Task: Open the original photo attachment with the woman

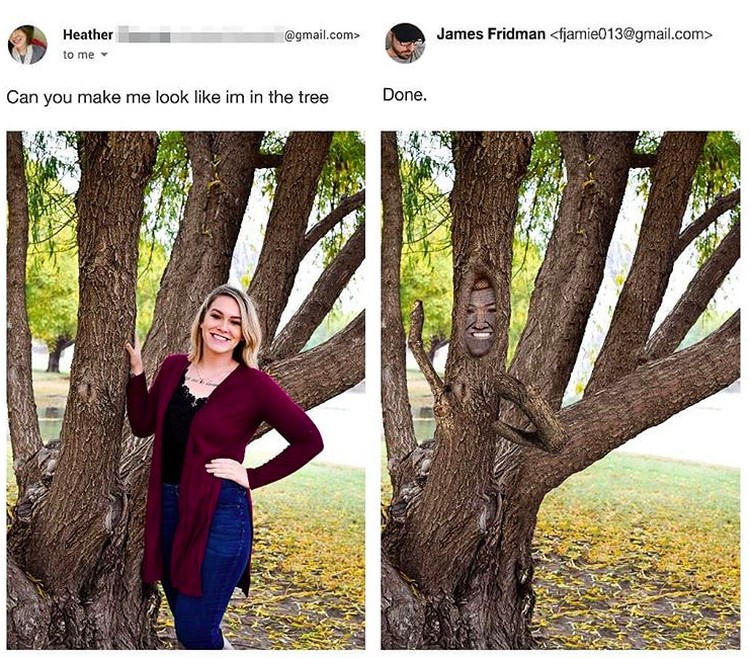Action: (186, 390)
